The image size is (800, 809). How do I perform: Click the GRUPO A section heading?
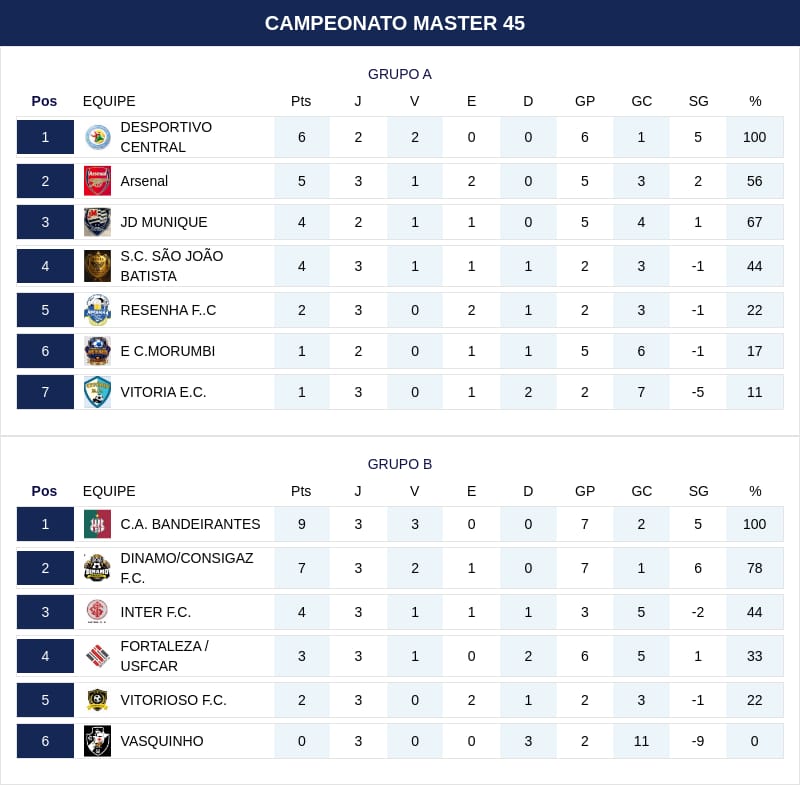coord(400,74)
